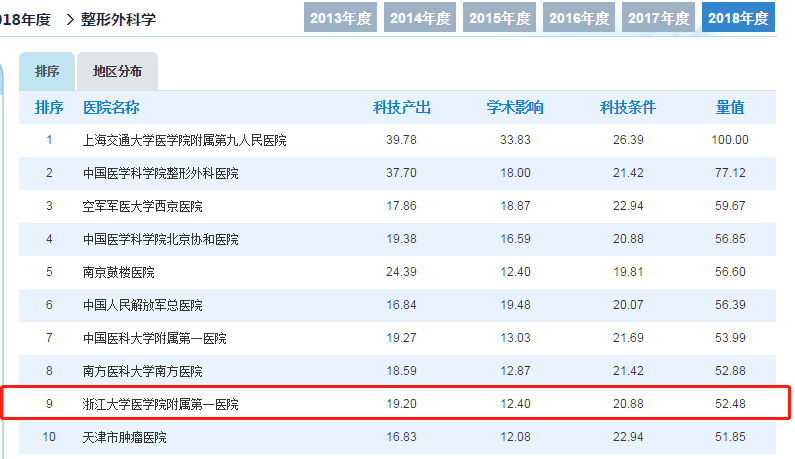Image resolution: width=795 pixels, height=459 pixels.
Task: Click rank number 10 cell
Action: pos(49,437)
